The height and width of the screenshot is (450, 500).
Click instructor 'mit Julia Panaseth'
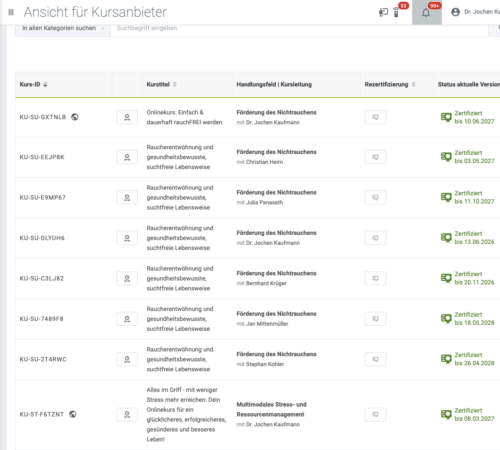[260, 202]
